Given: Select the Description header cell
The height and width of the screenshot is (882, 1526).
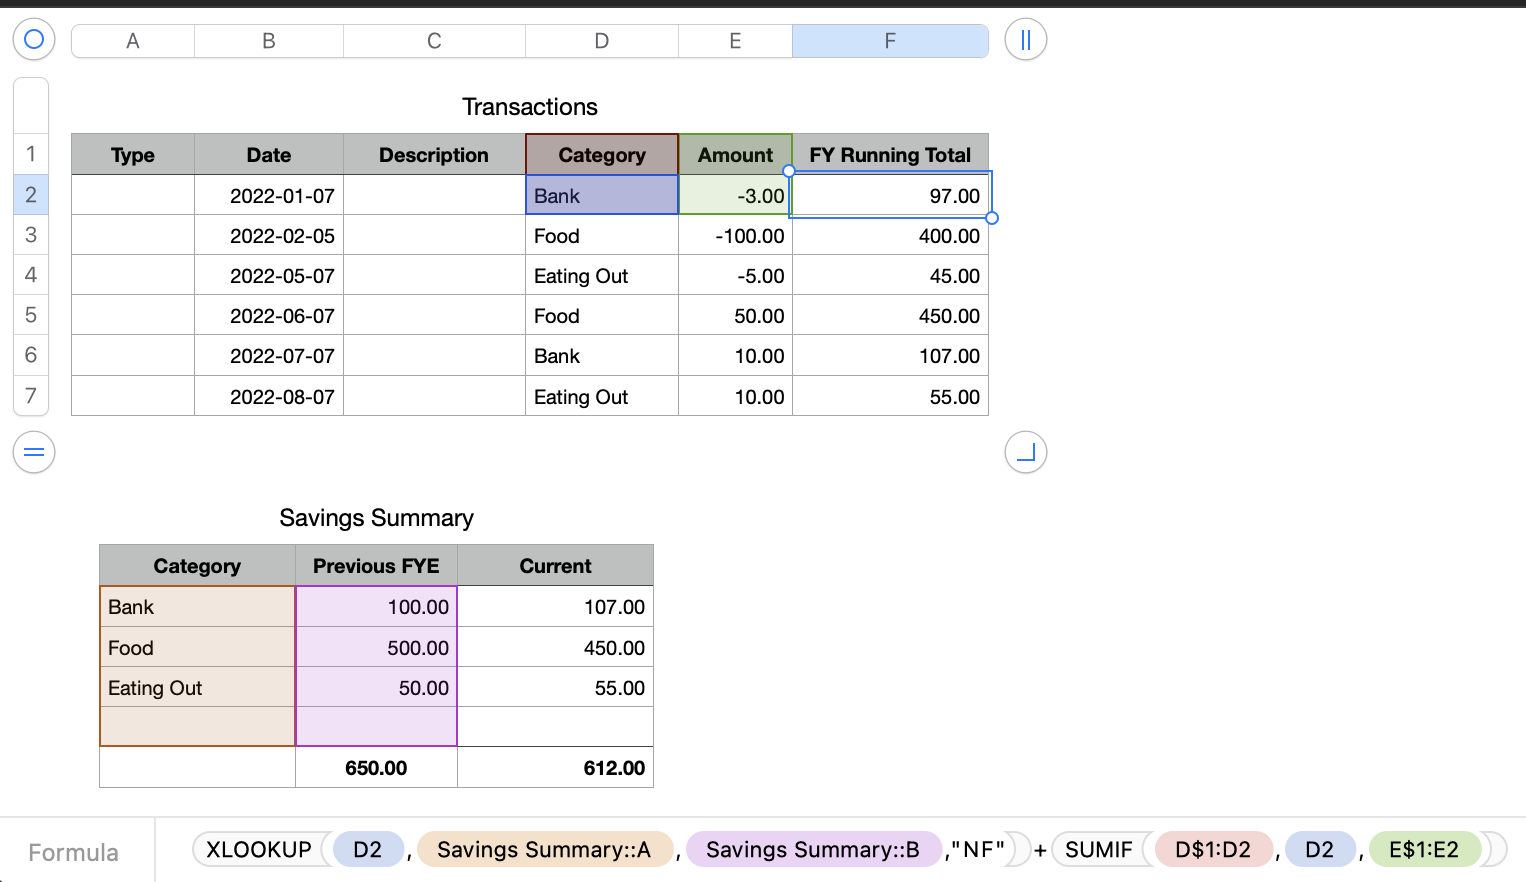Looking at the screenshot, I should (x=434, y=155).
